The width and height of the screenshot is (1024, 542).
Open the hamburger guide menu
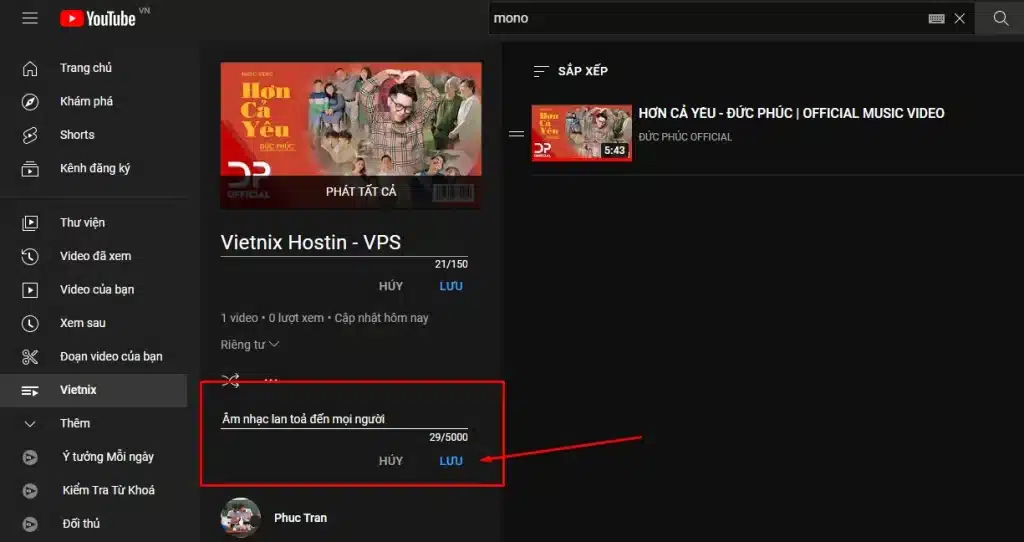[x=30, y=18]
